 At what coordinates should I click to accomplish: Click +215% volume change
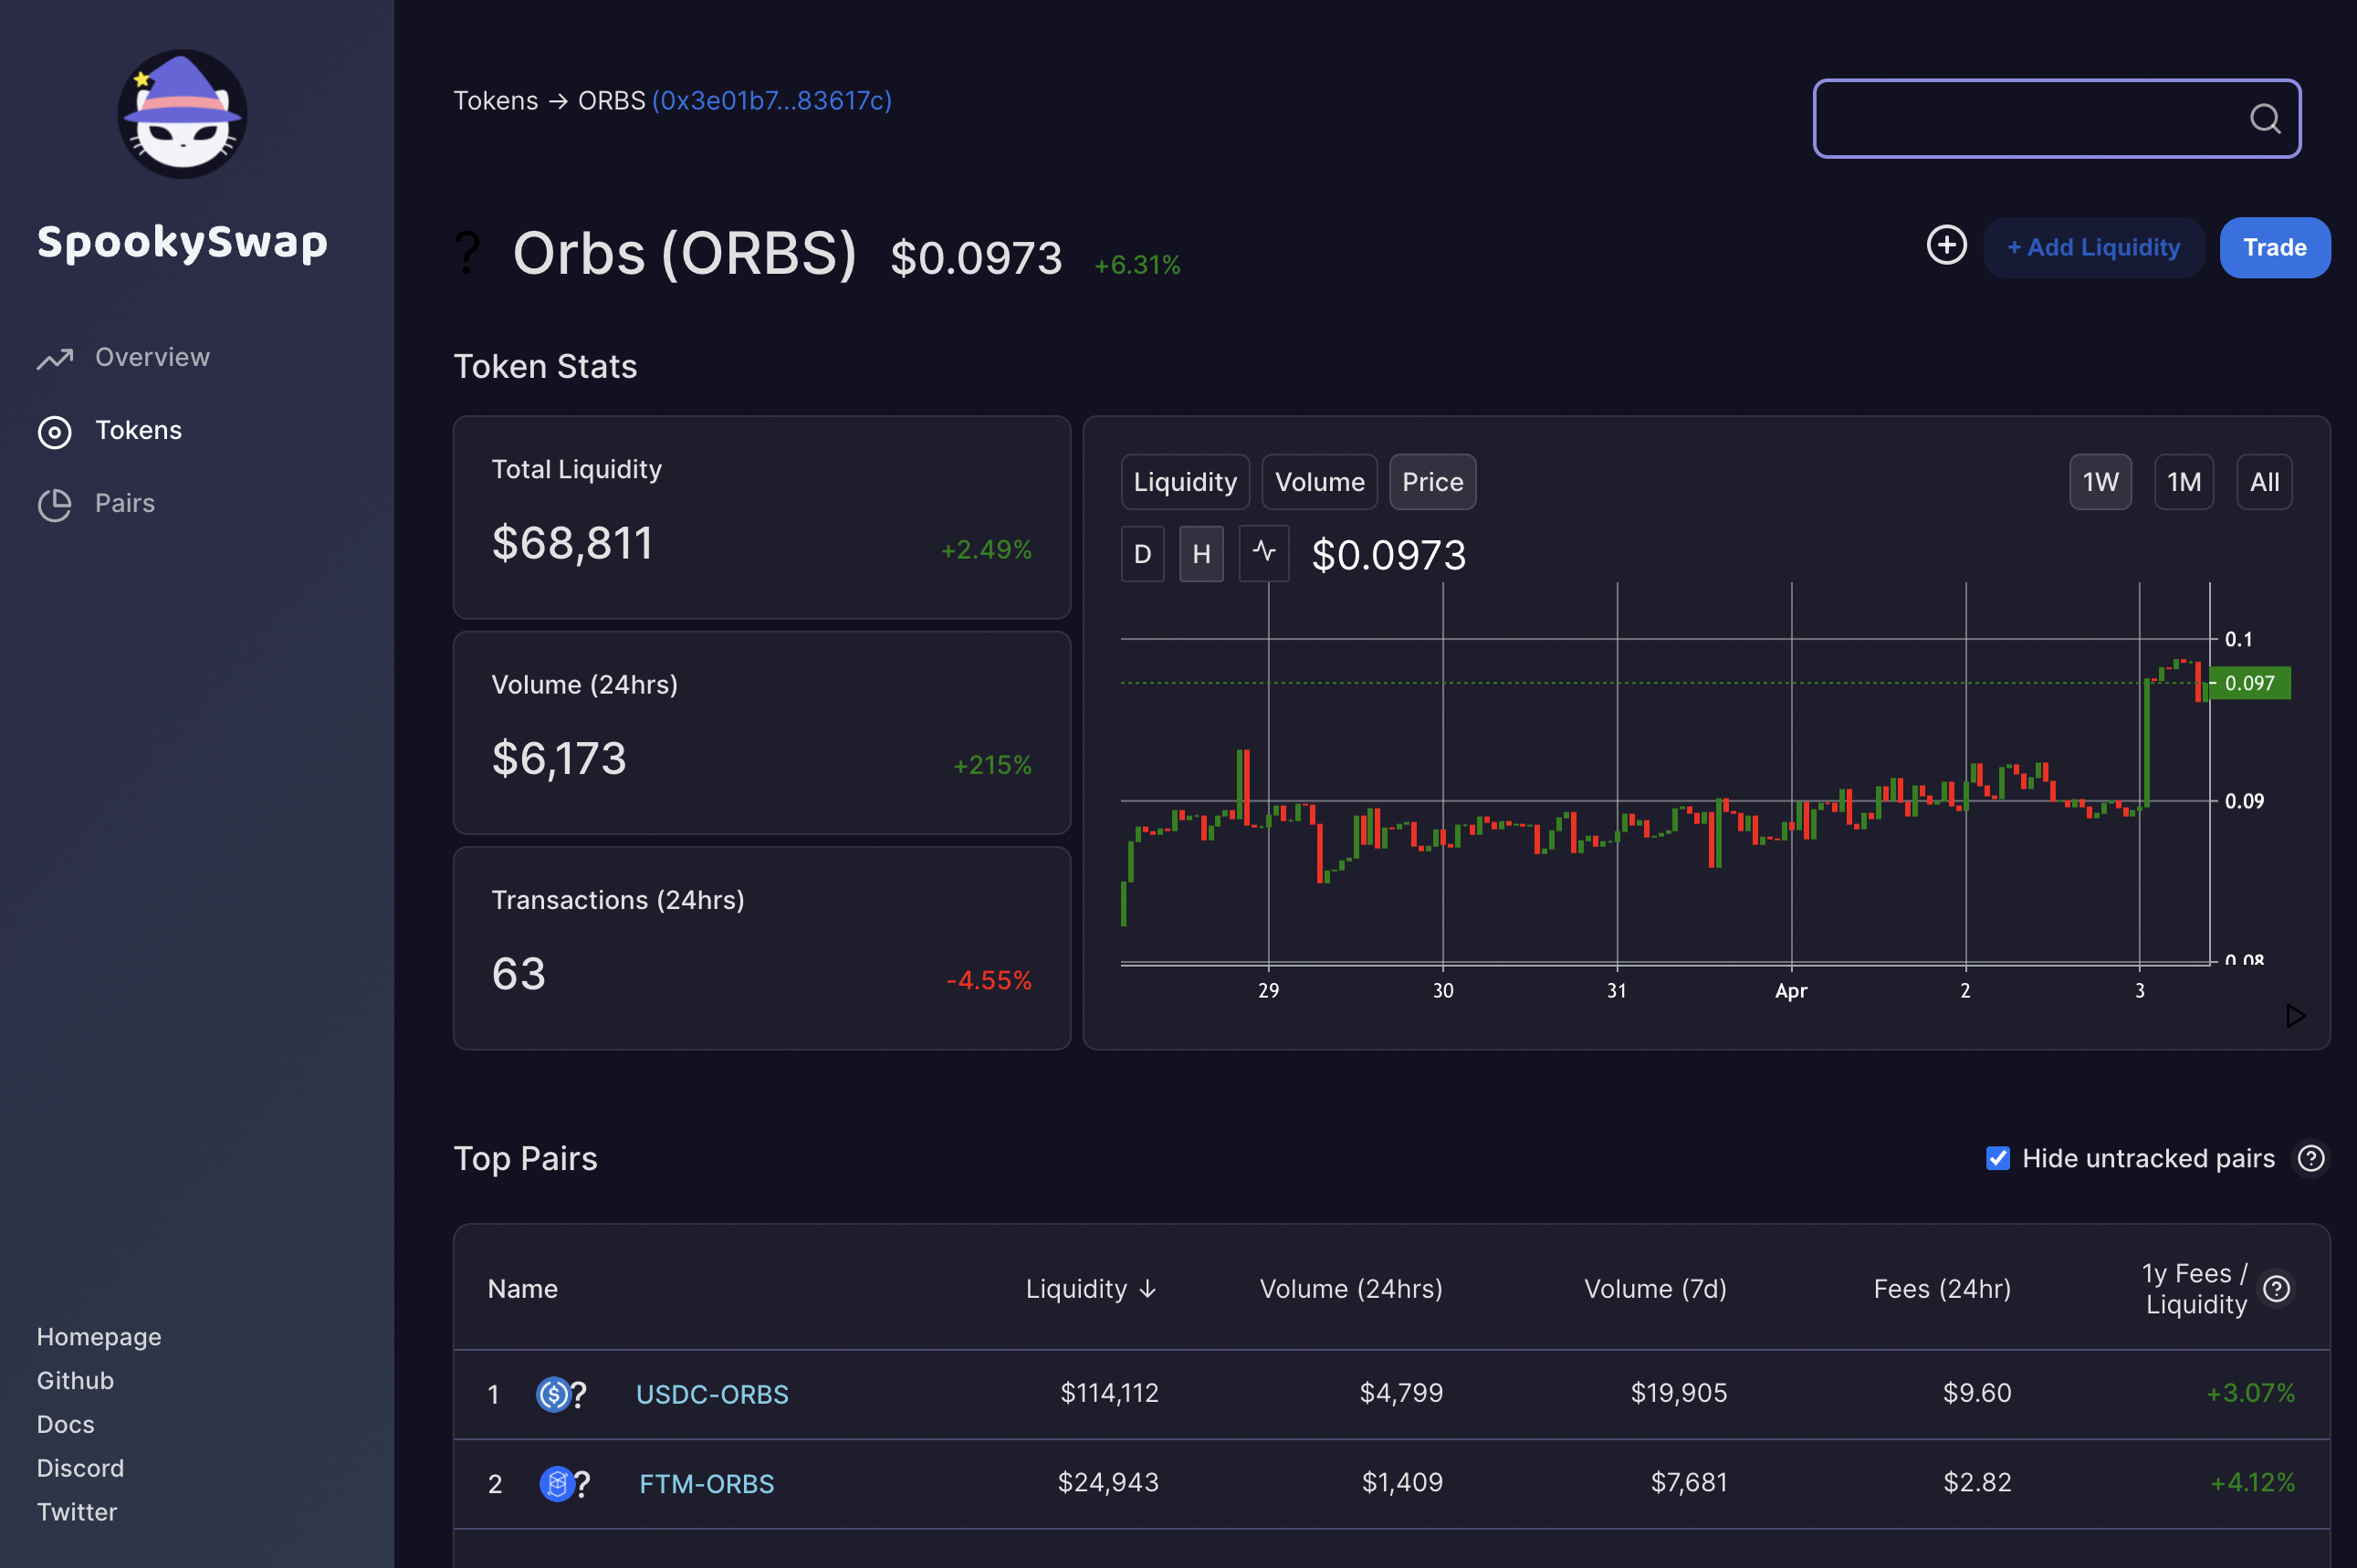(x=992, y=765)
